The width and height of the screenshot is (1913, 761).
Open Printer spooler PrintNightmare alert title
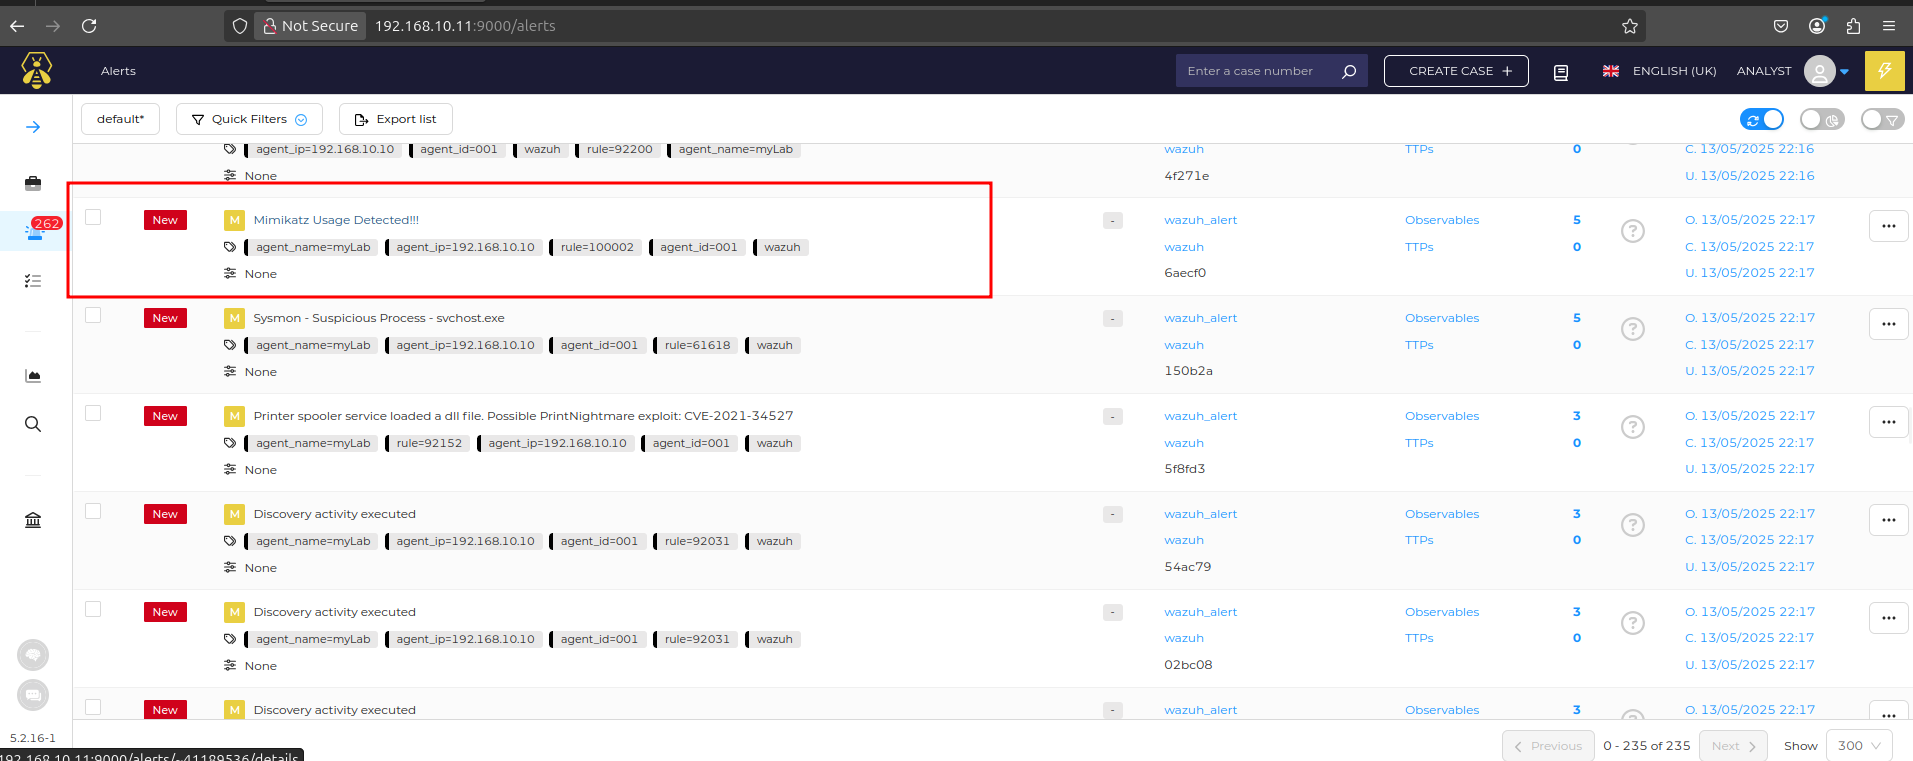point(523,416)
